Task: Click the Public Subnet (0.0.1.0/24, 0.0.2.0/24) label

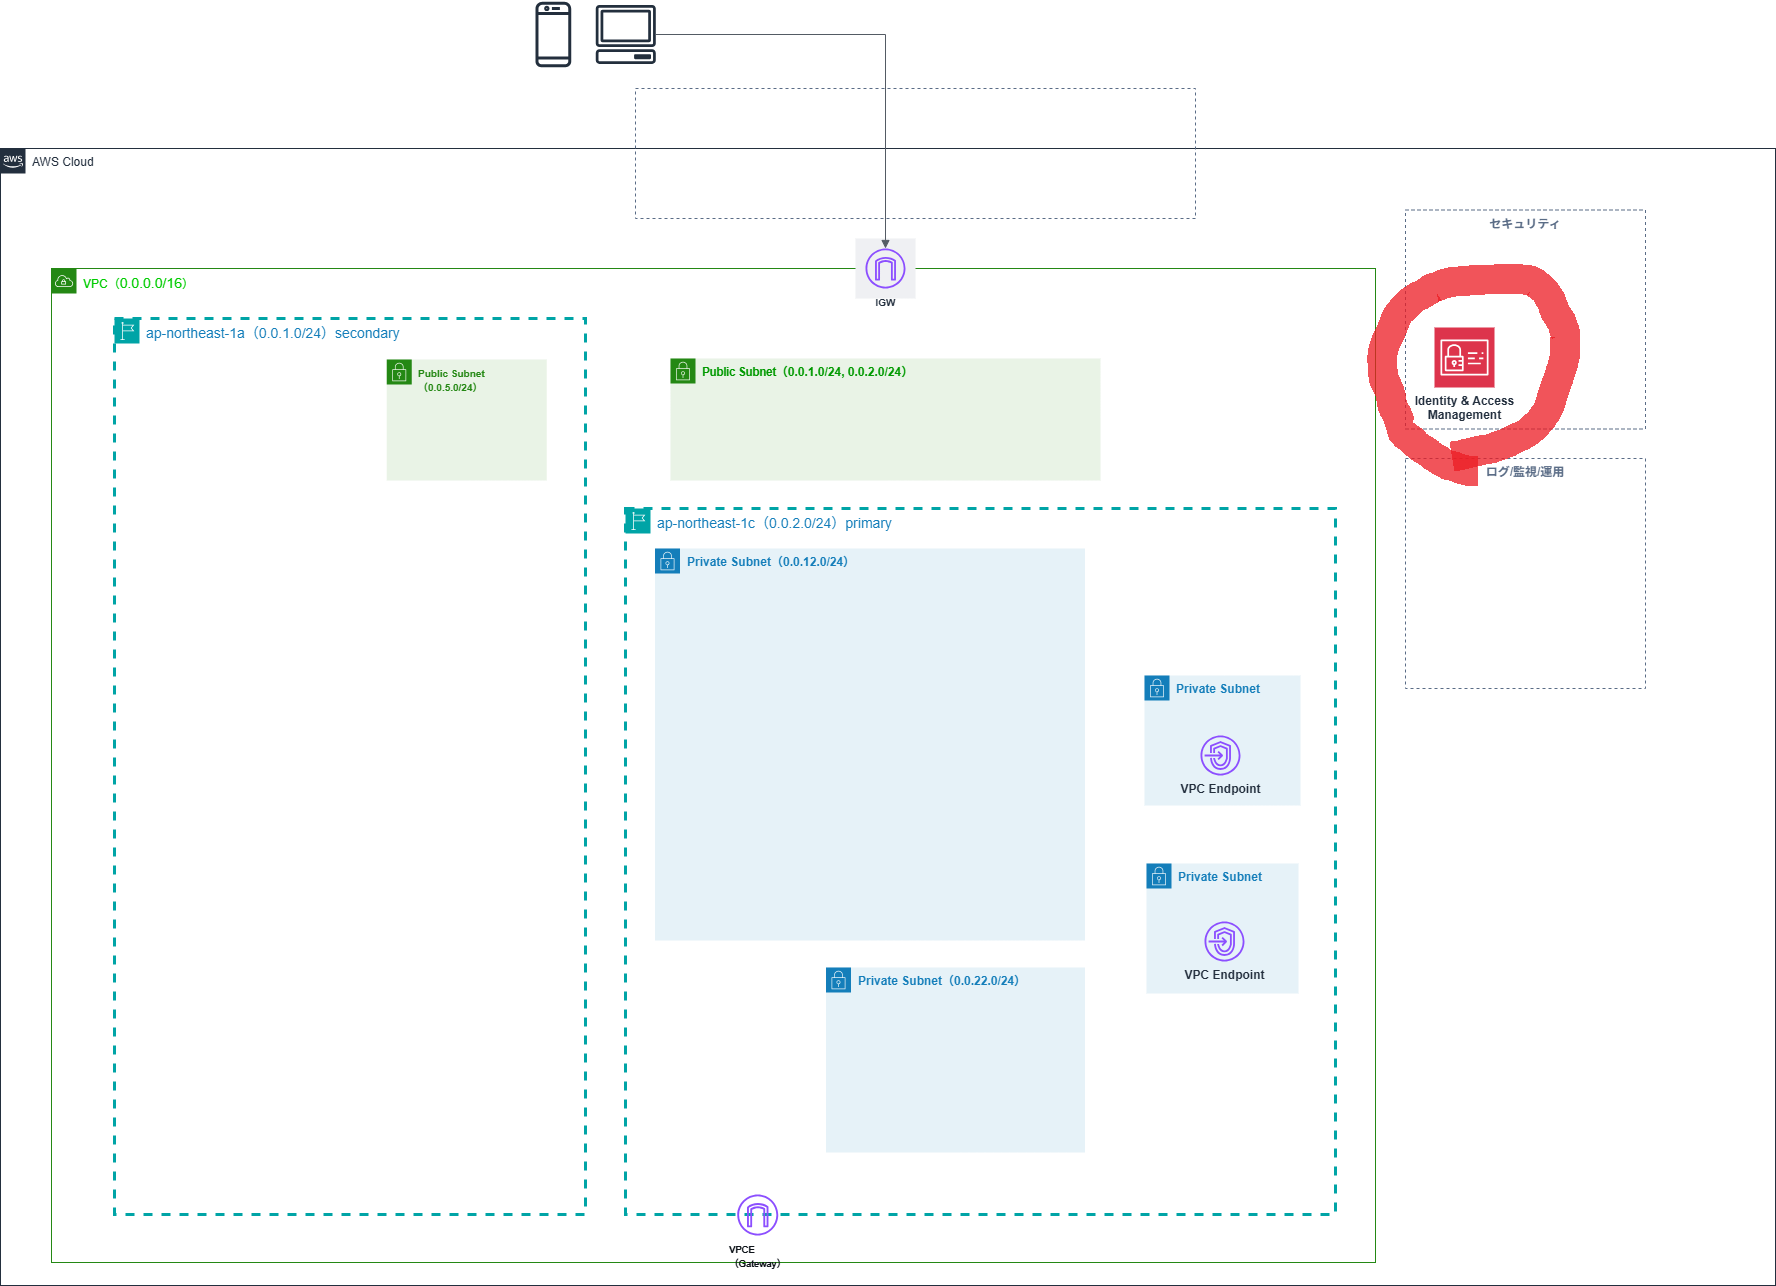Action: [x=804, y=372]
